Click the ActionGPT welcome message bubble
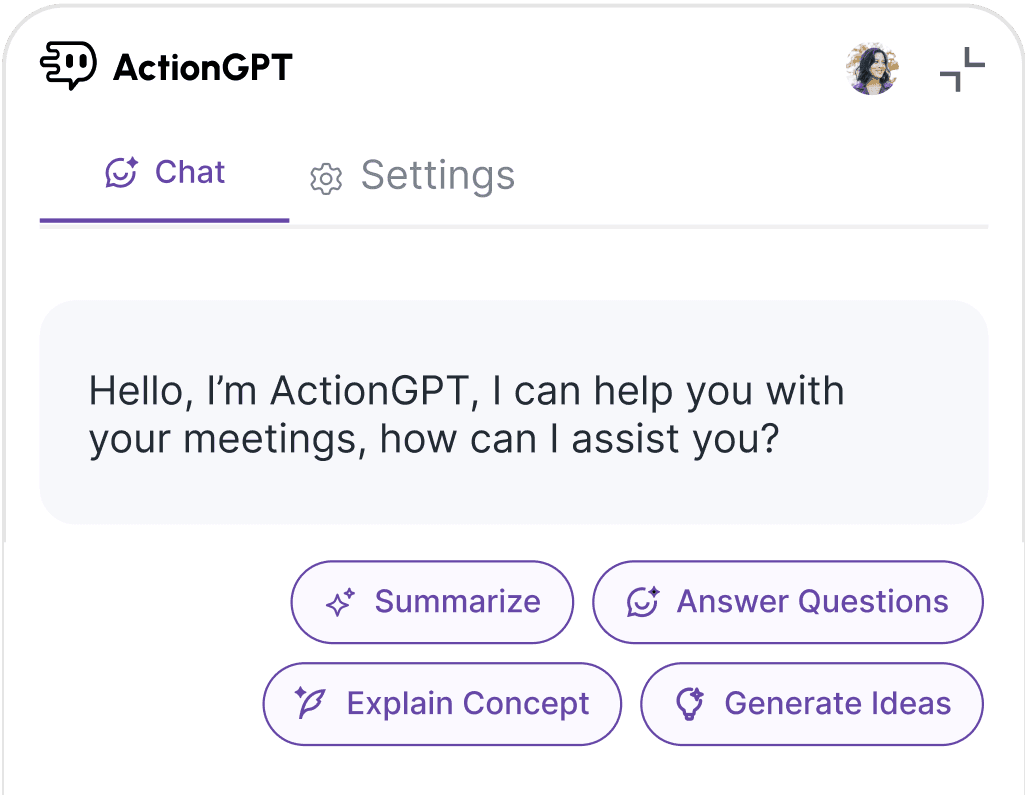The image size is (1025, 795). tap(512, 412)
